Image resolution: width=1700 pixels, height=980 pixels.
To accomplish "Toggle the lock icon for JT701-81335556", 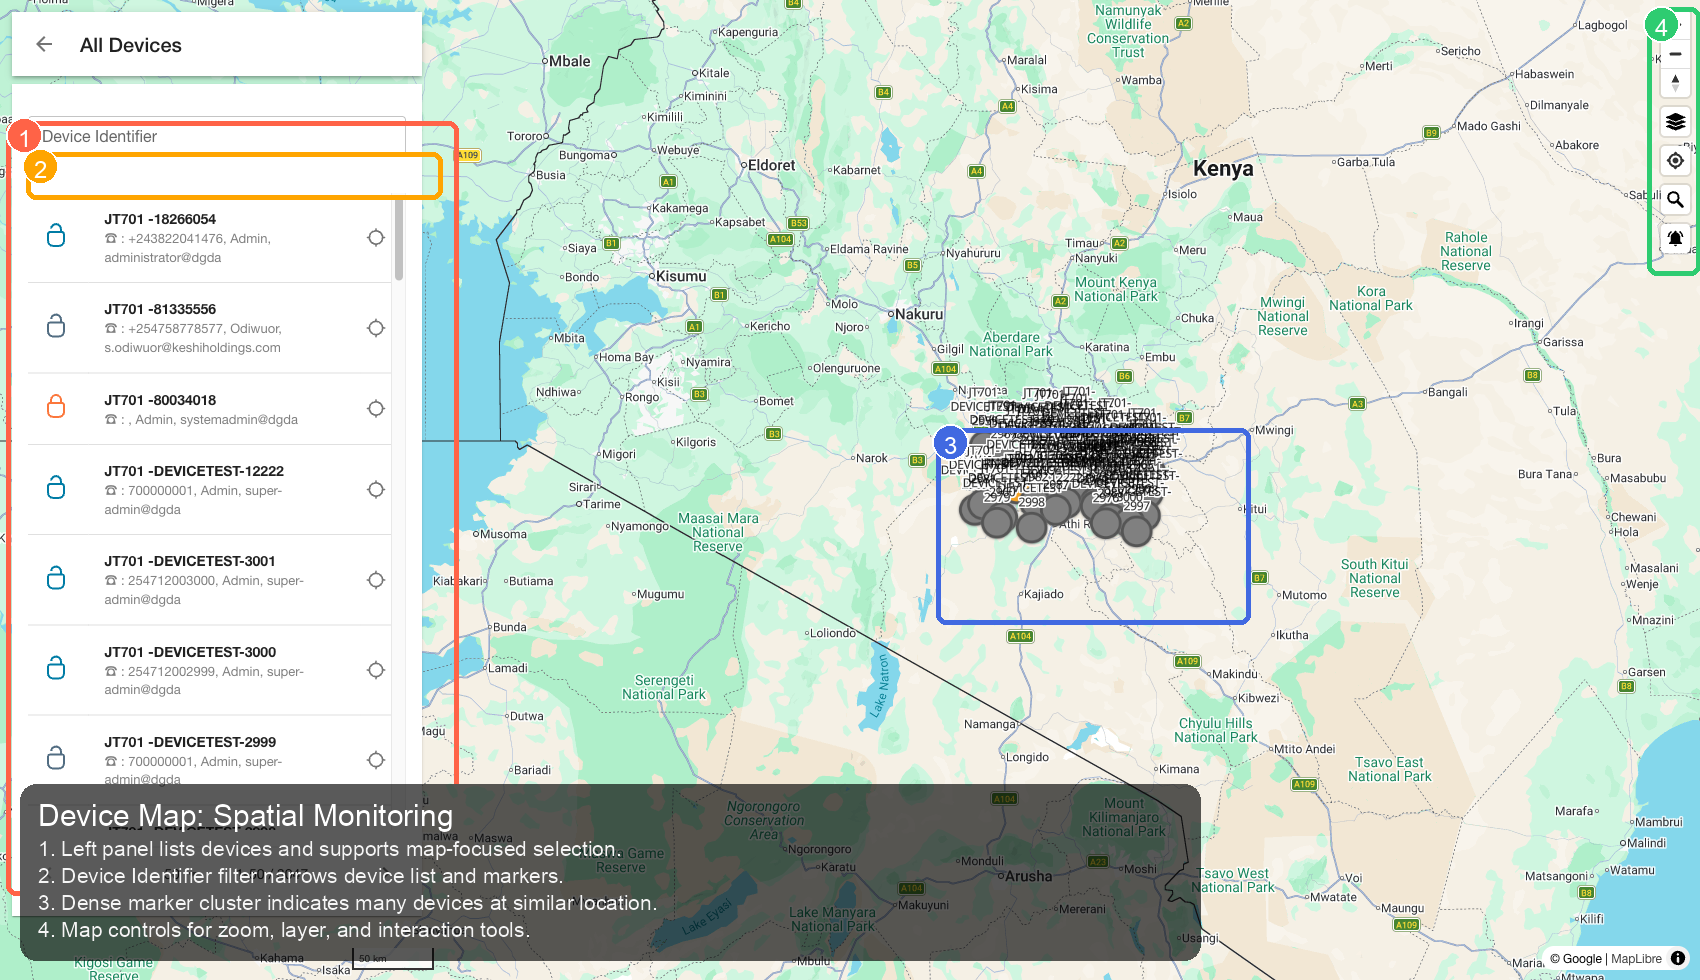I will (55, 326).
